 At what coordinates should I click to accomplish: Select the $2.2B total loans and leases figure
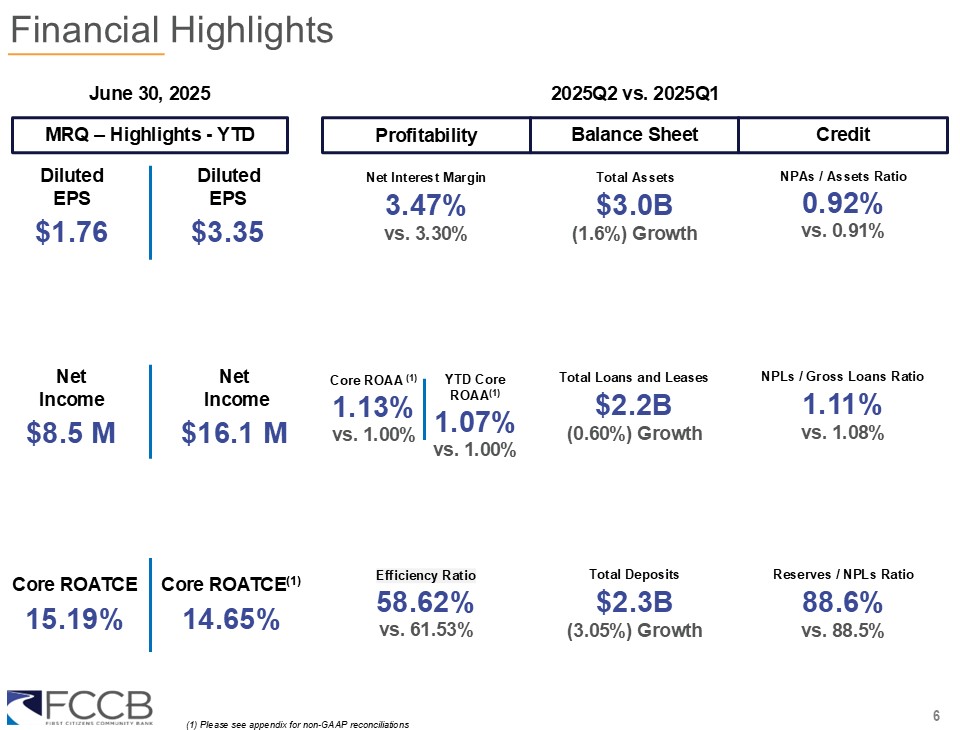(634, 405)
